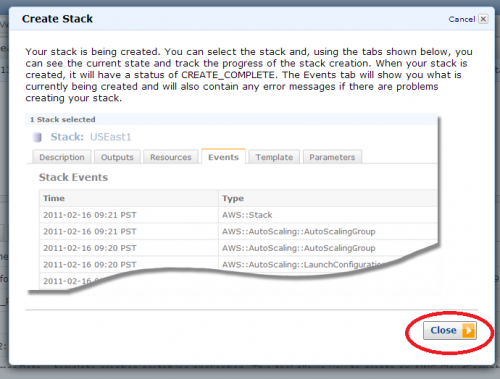This screenshot has width=500, height=379.
Task: Click the Close button
Action: click(x=450, y=330)
